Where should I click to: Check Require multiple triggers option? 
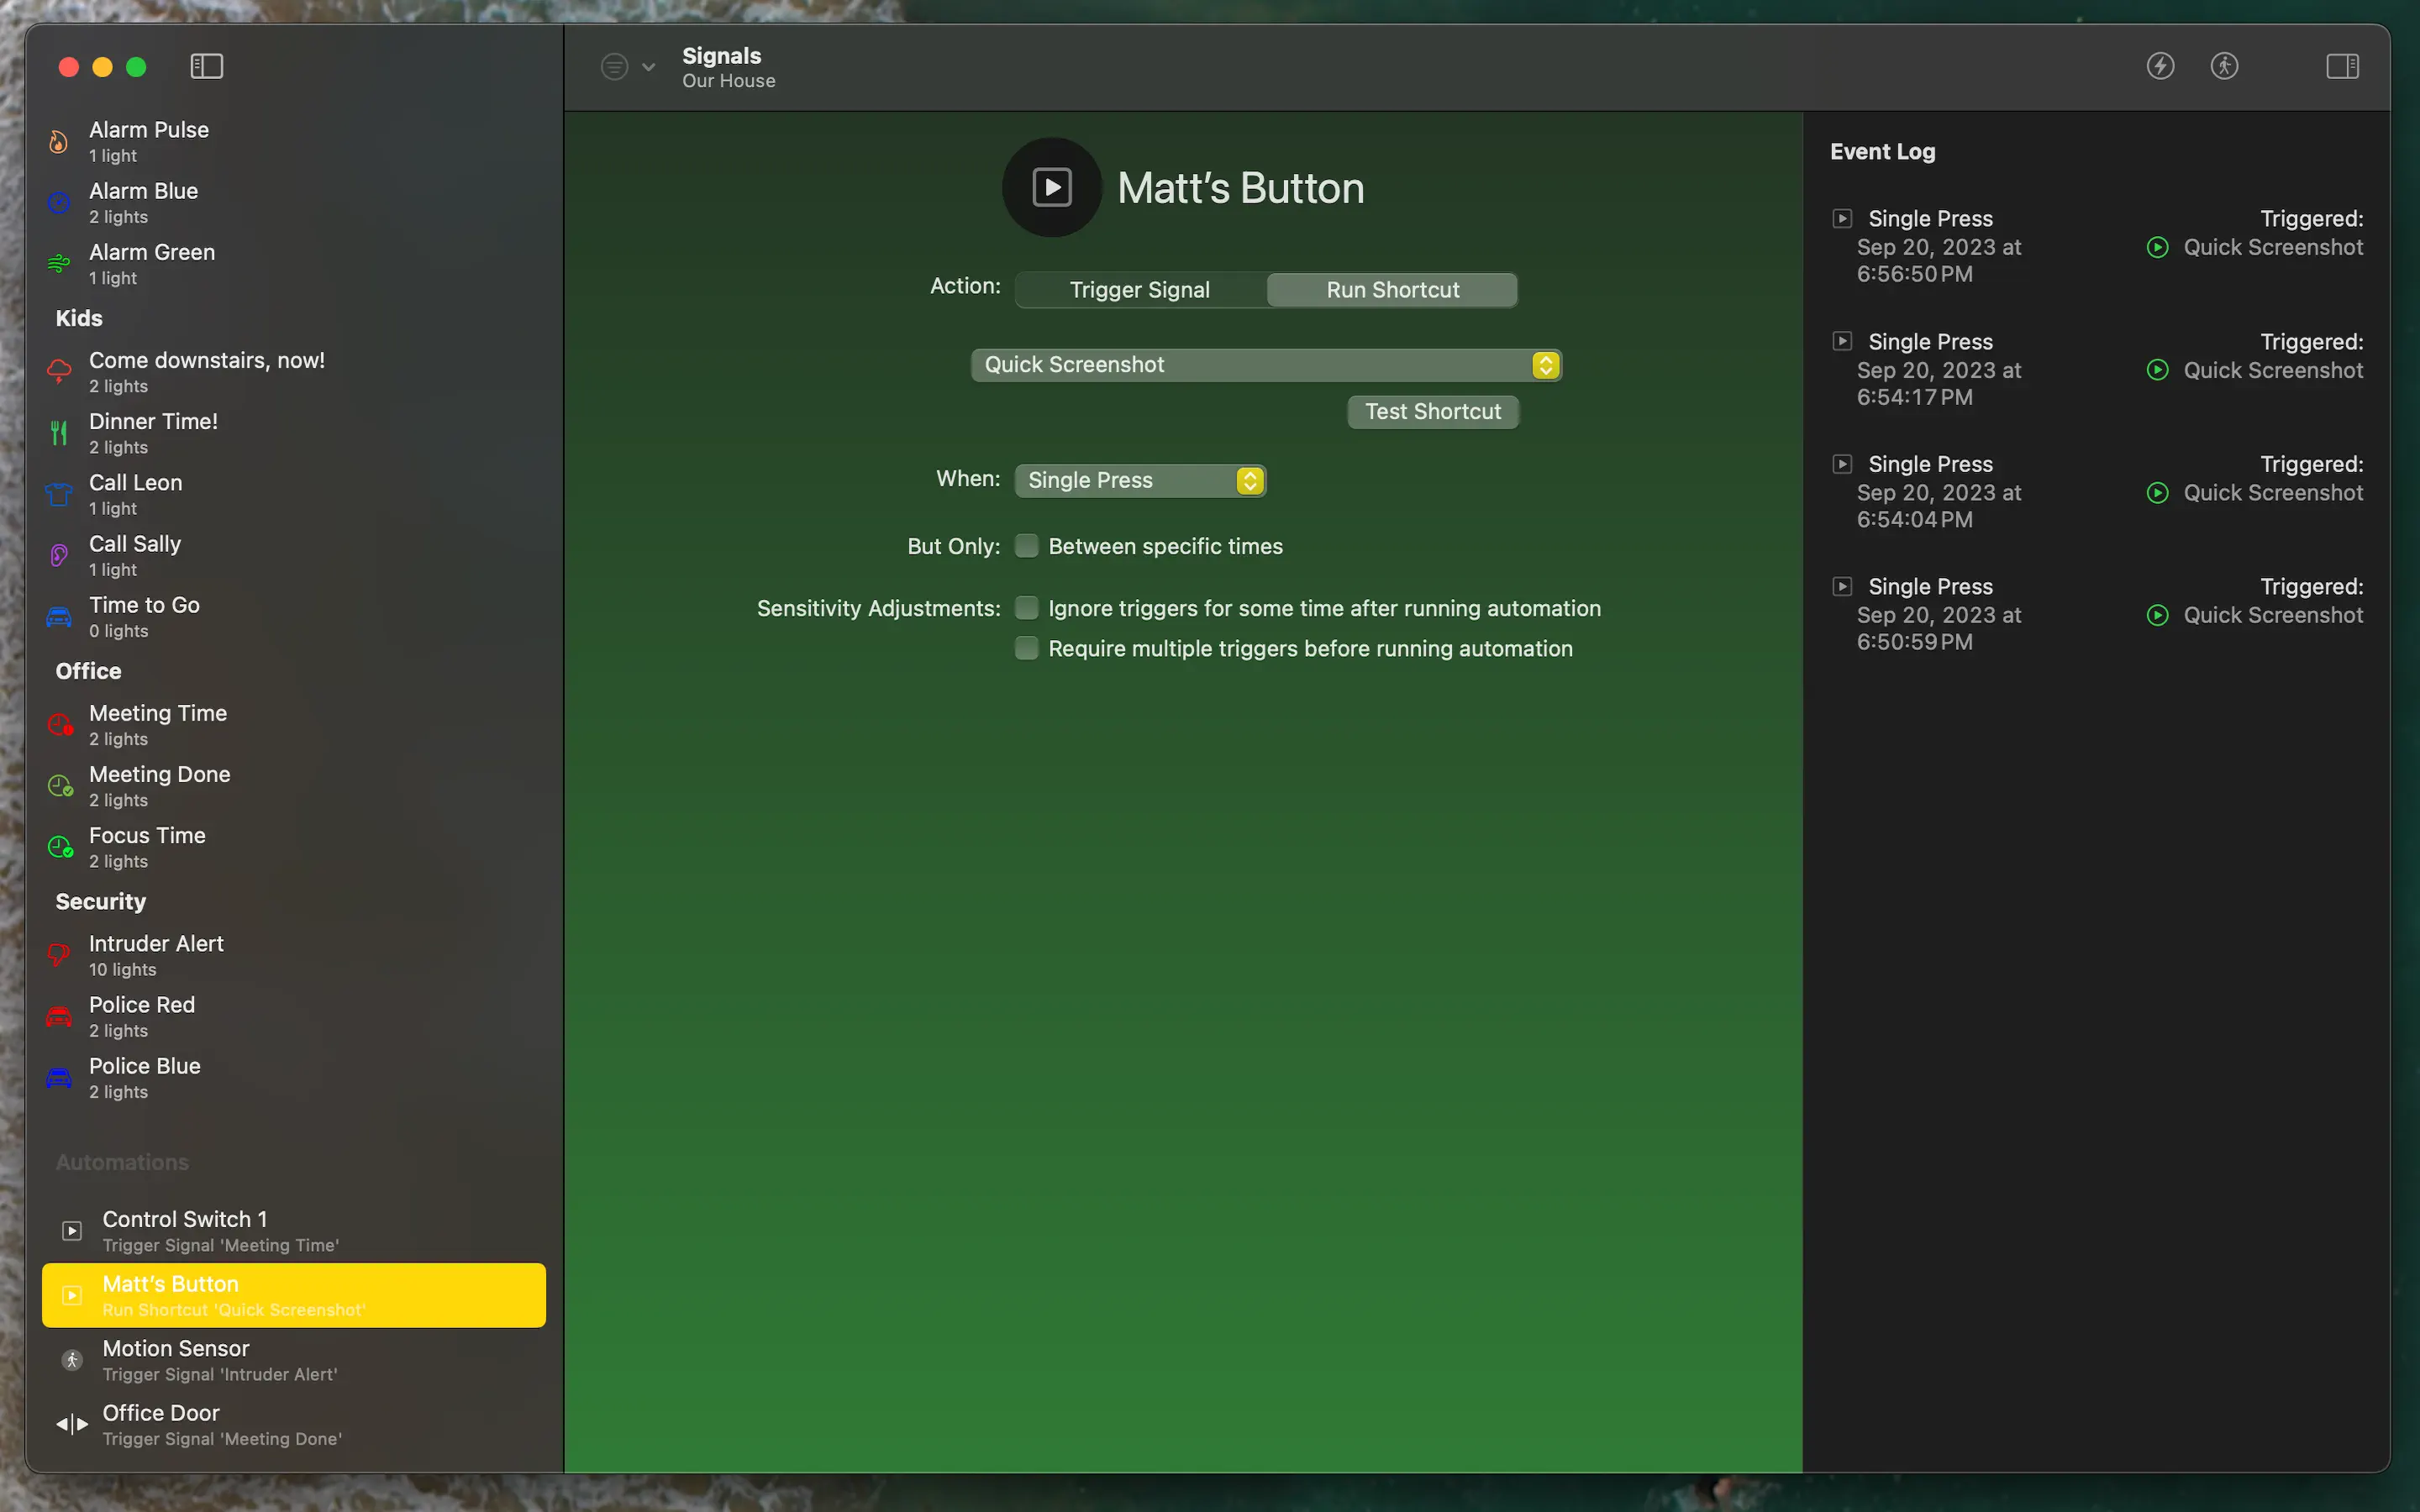click(x=1026, y=649)
